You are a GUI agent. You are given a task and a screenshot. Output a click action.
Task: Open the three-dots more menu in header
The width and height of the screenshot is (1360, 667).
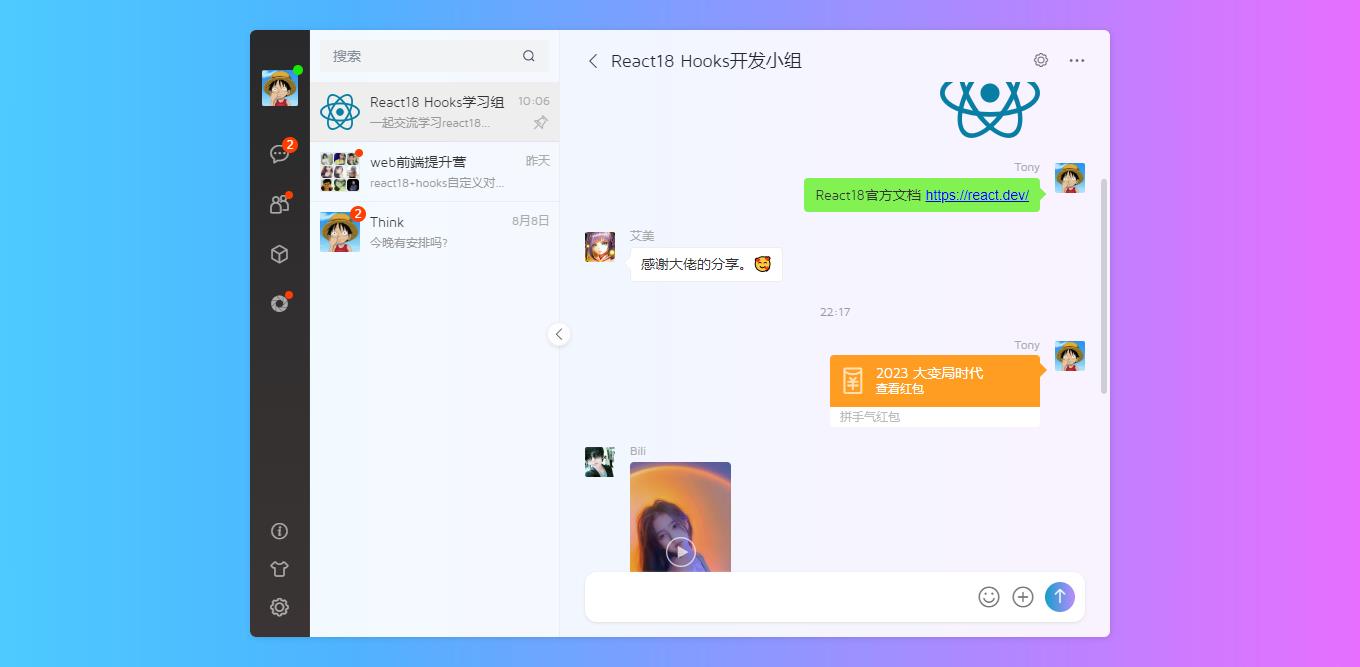pyautogui.click(x=1076, y=61)
